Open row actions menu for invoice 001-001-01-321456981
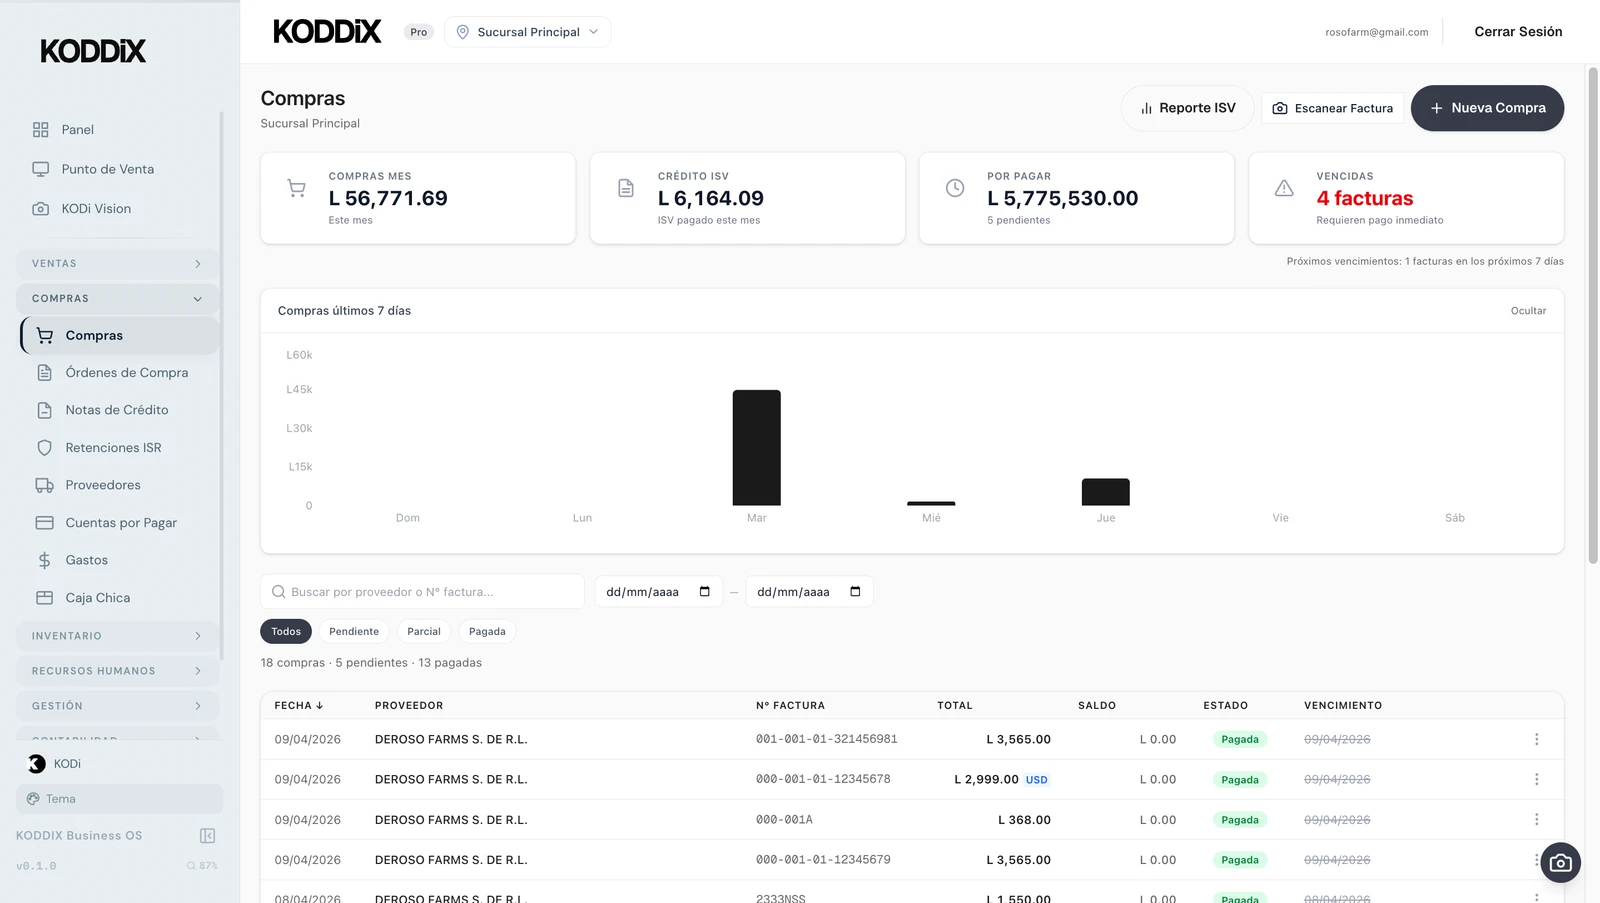Image resolution: width=1600 pixels, height=903 pixels. click(1536, 740)
